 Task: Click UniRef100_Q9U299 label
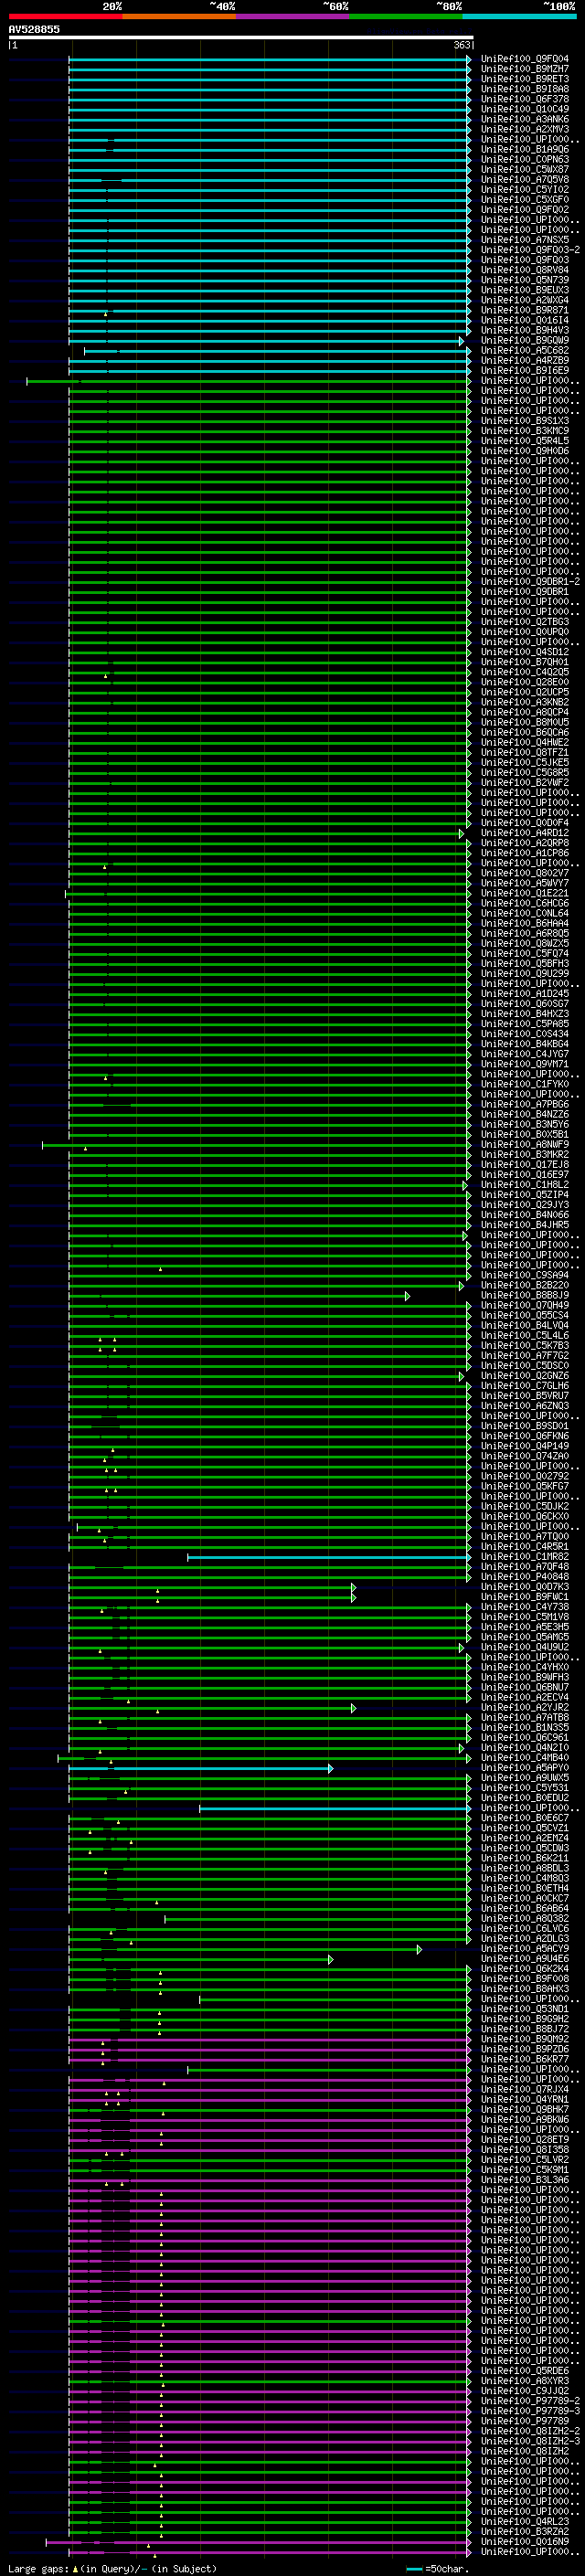524,973
